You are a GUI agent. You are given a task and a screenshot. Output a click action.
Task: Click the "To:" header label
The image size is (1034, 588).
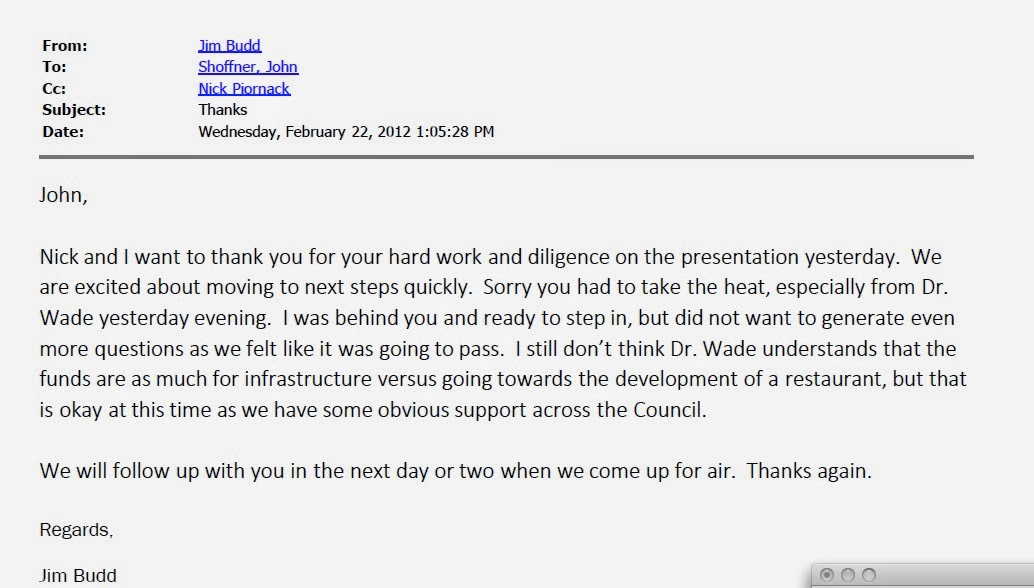click(54, 67)
